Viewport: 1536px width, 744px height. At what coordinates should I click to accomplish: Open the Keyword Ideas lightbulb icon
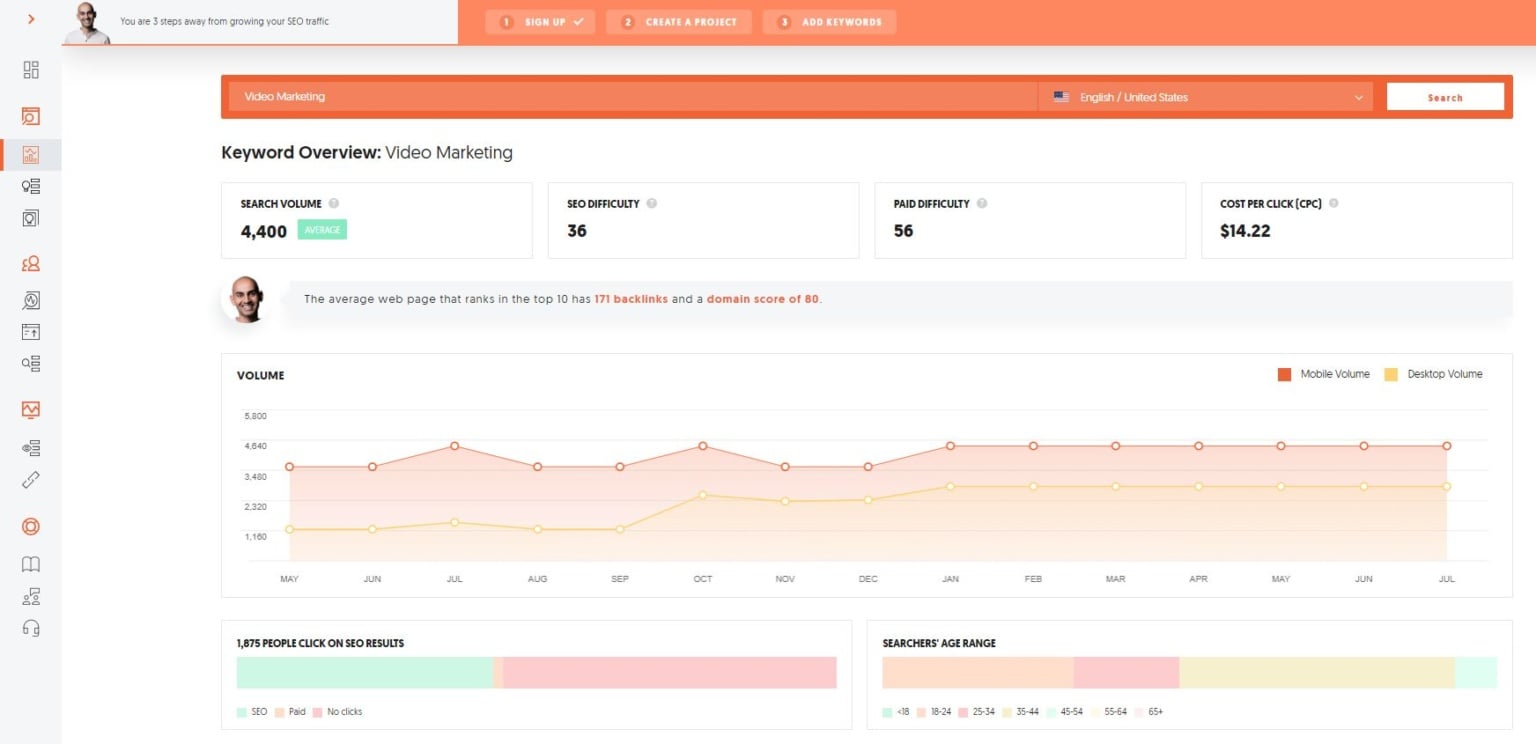click(x=31, y=186)
